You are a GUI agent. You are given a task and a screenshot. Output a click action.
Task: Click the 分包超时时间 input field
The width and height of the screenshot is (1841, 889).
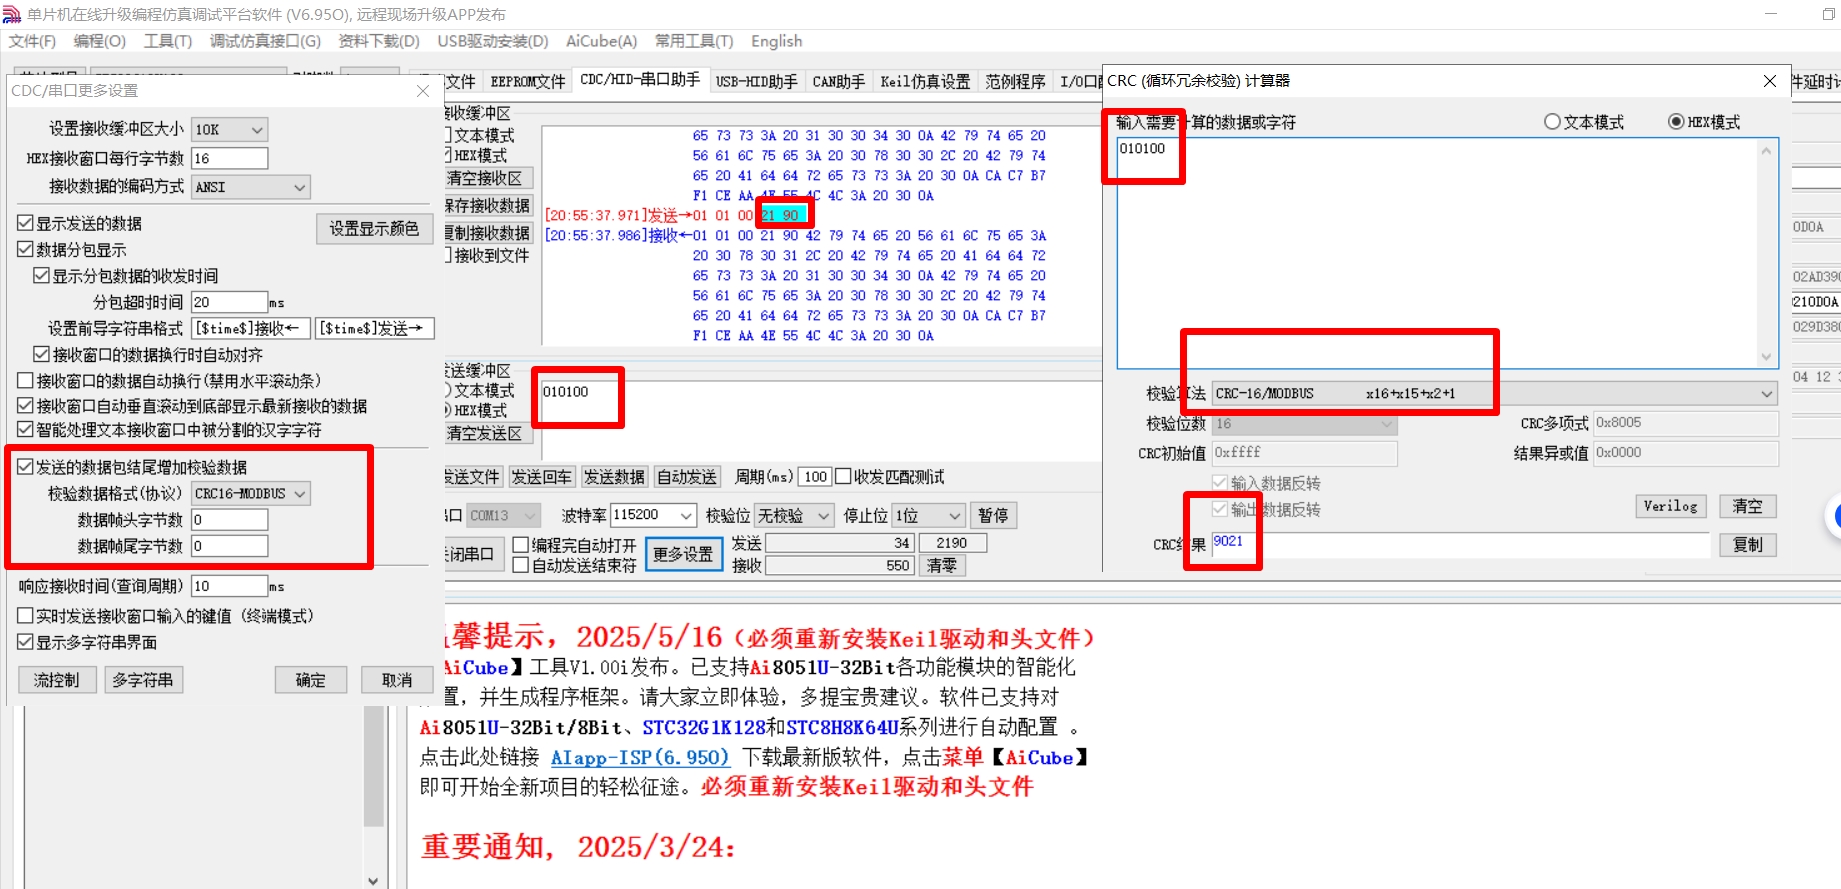pyautogui.click(x=230, y=302)
